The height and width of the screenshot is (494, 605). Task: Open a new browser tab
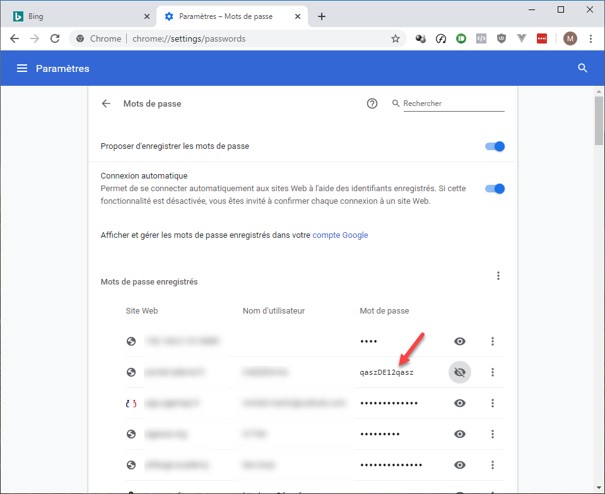pyautogui.click(x=321, y=16)
